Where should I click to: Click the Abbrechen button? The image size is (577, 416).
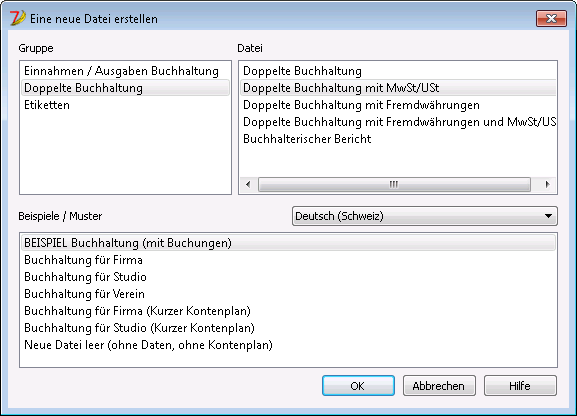click(x=439, y=386)
